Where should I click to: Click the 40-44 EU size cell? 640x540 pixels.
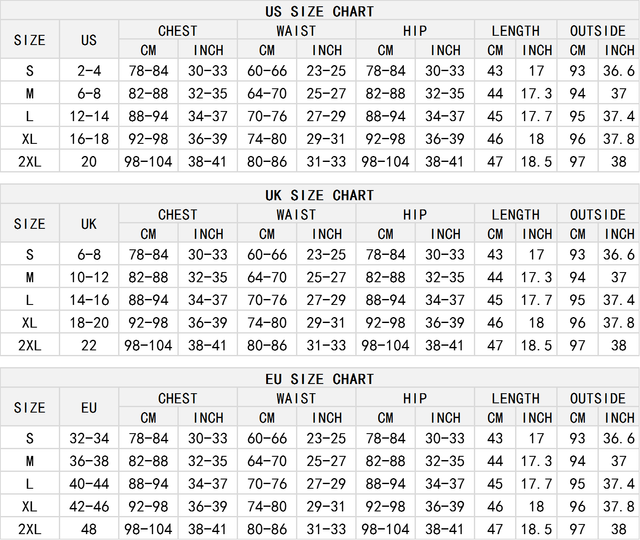89,484
